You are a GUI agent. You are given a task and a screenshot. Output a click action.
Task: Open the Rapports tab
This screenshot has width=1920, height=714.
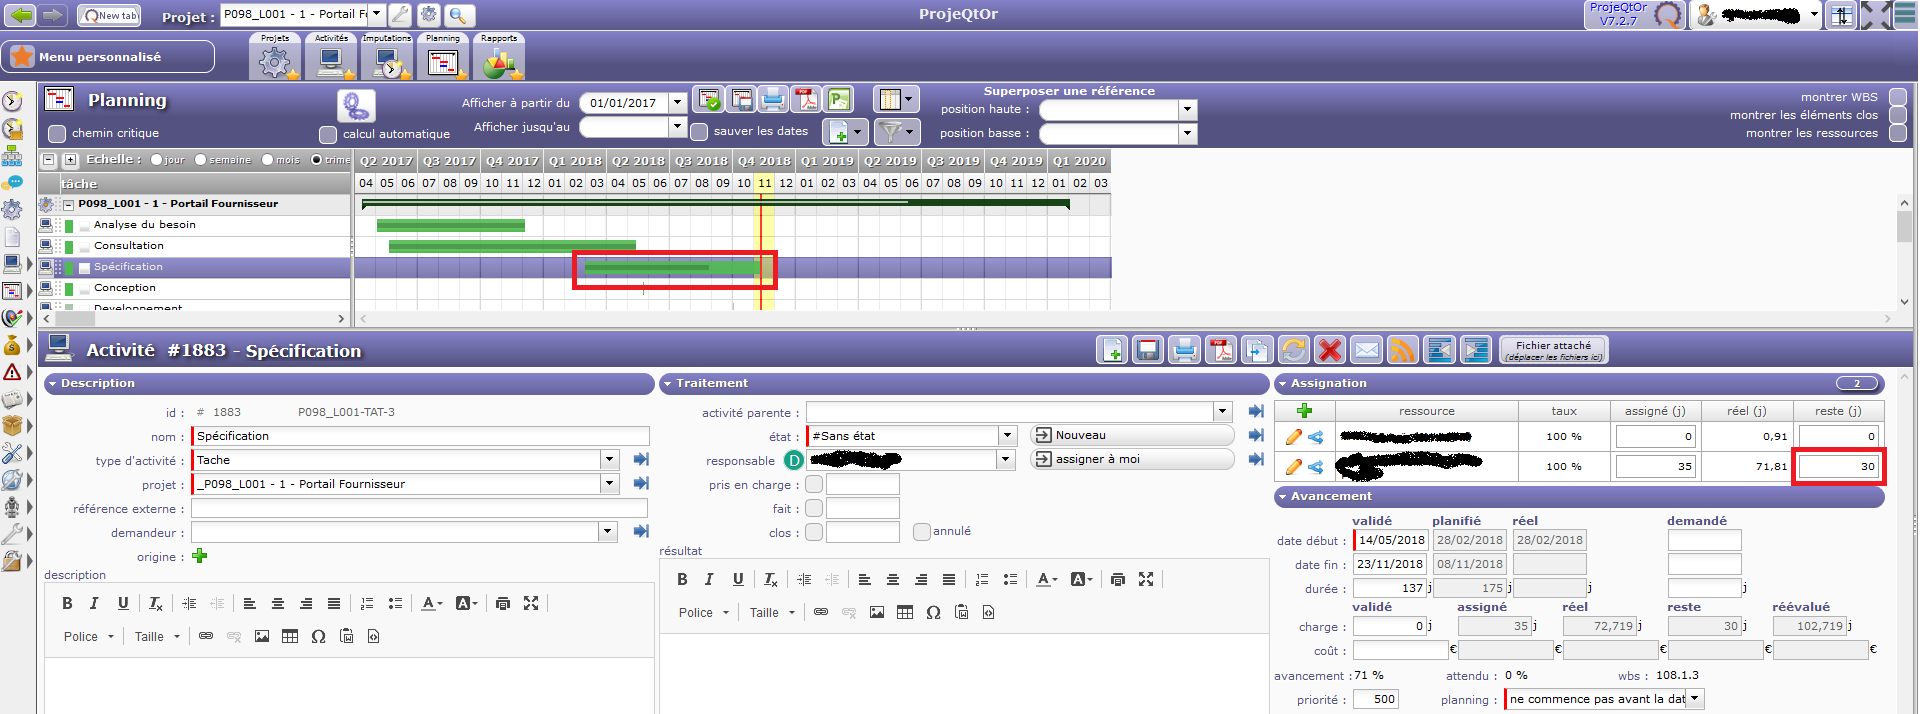[499, 57]
